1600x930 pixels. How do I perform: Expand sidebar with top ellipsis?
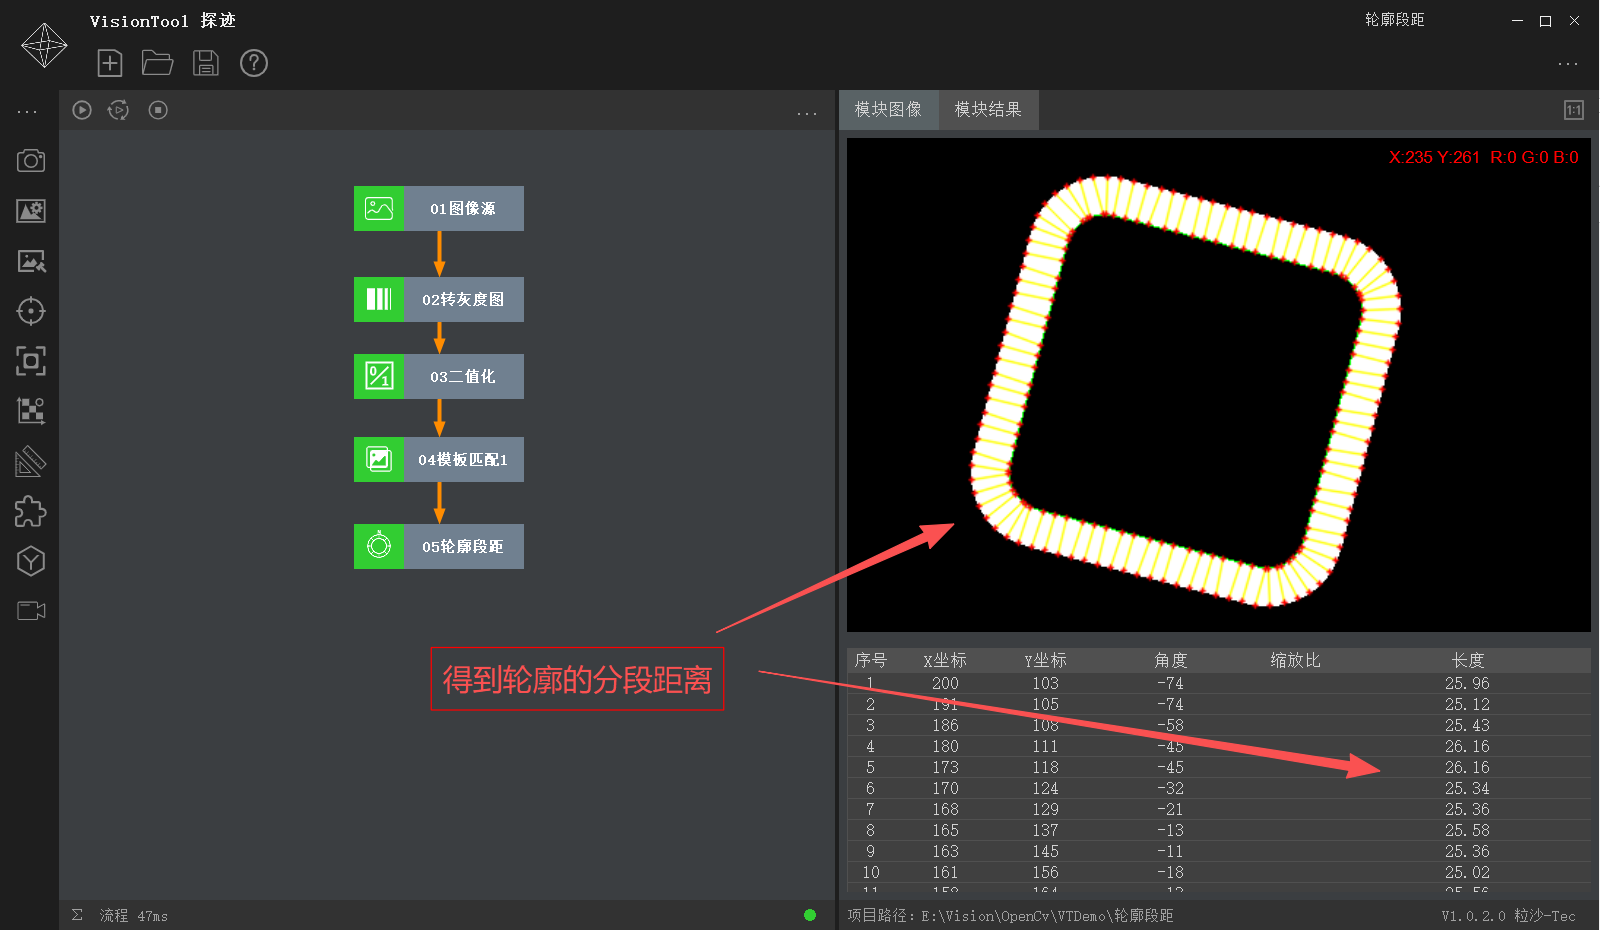(x=27, y=112)
